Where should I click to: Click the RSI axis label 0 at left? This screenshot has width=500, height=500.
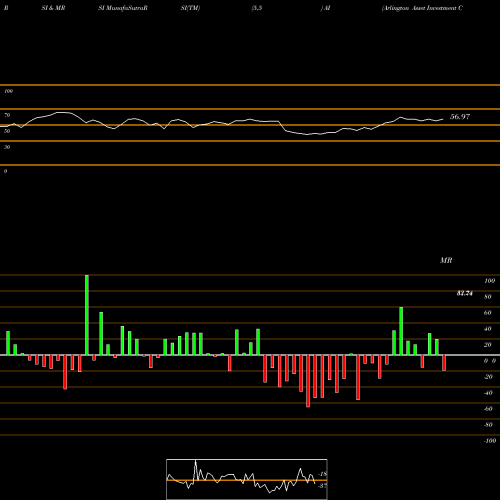(x=5, y=171)
